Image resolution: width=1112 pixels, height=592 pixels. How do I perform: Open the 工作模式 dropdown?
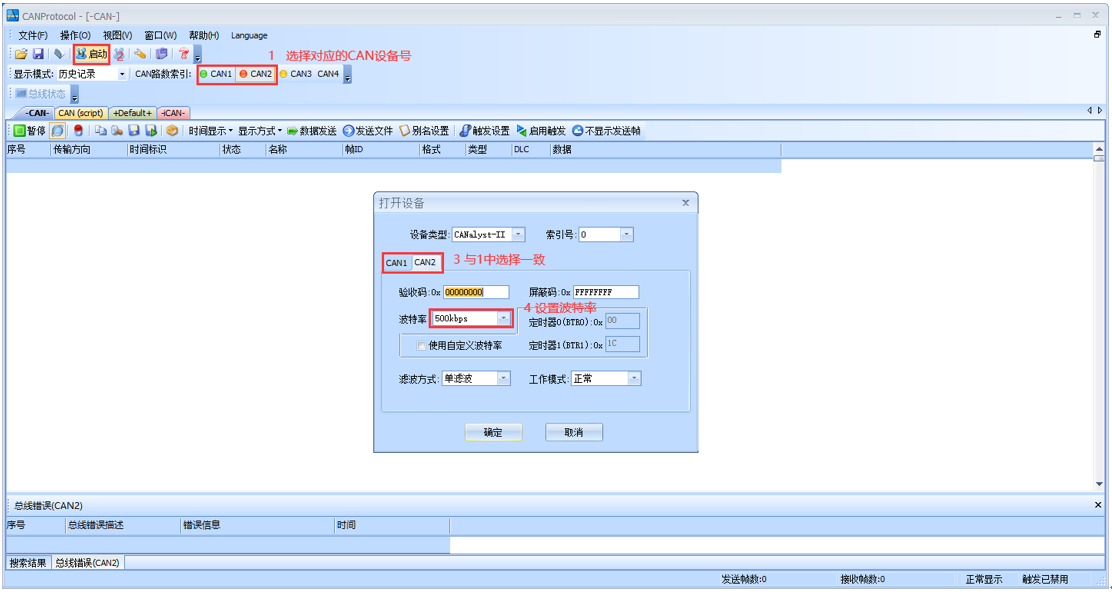pos(634,379)
